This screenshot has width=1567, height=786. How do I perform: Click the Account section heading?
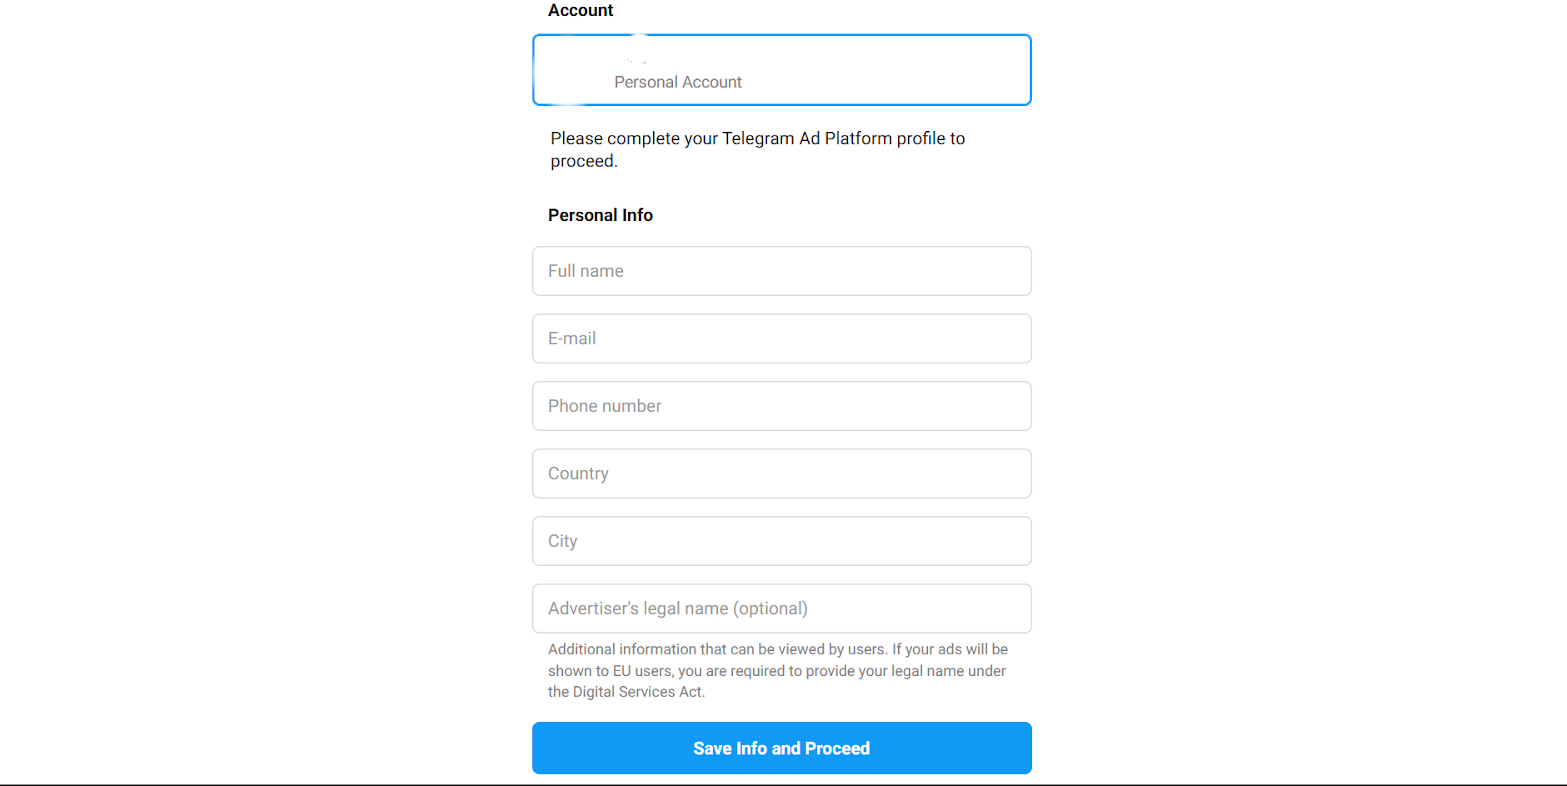[x=580, y=10]
